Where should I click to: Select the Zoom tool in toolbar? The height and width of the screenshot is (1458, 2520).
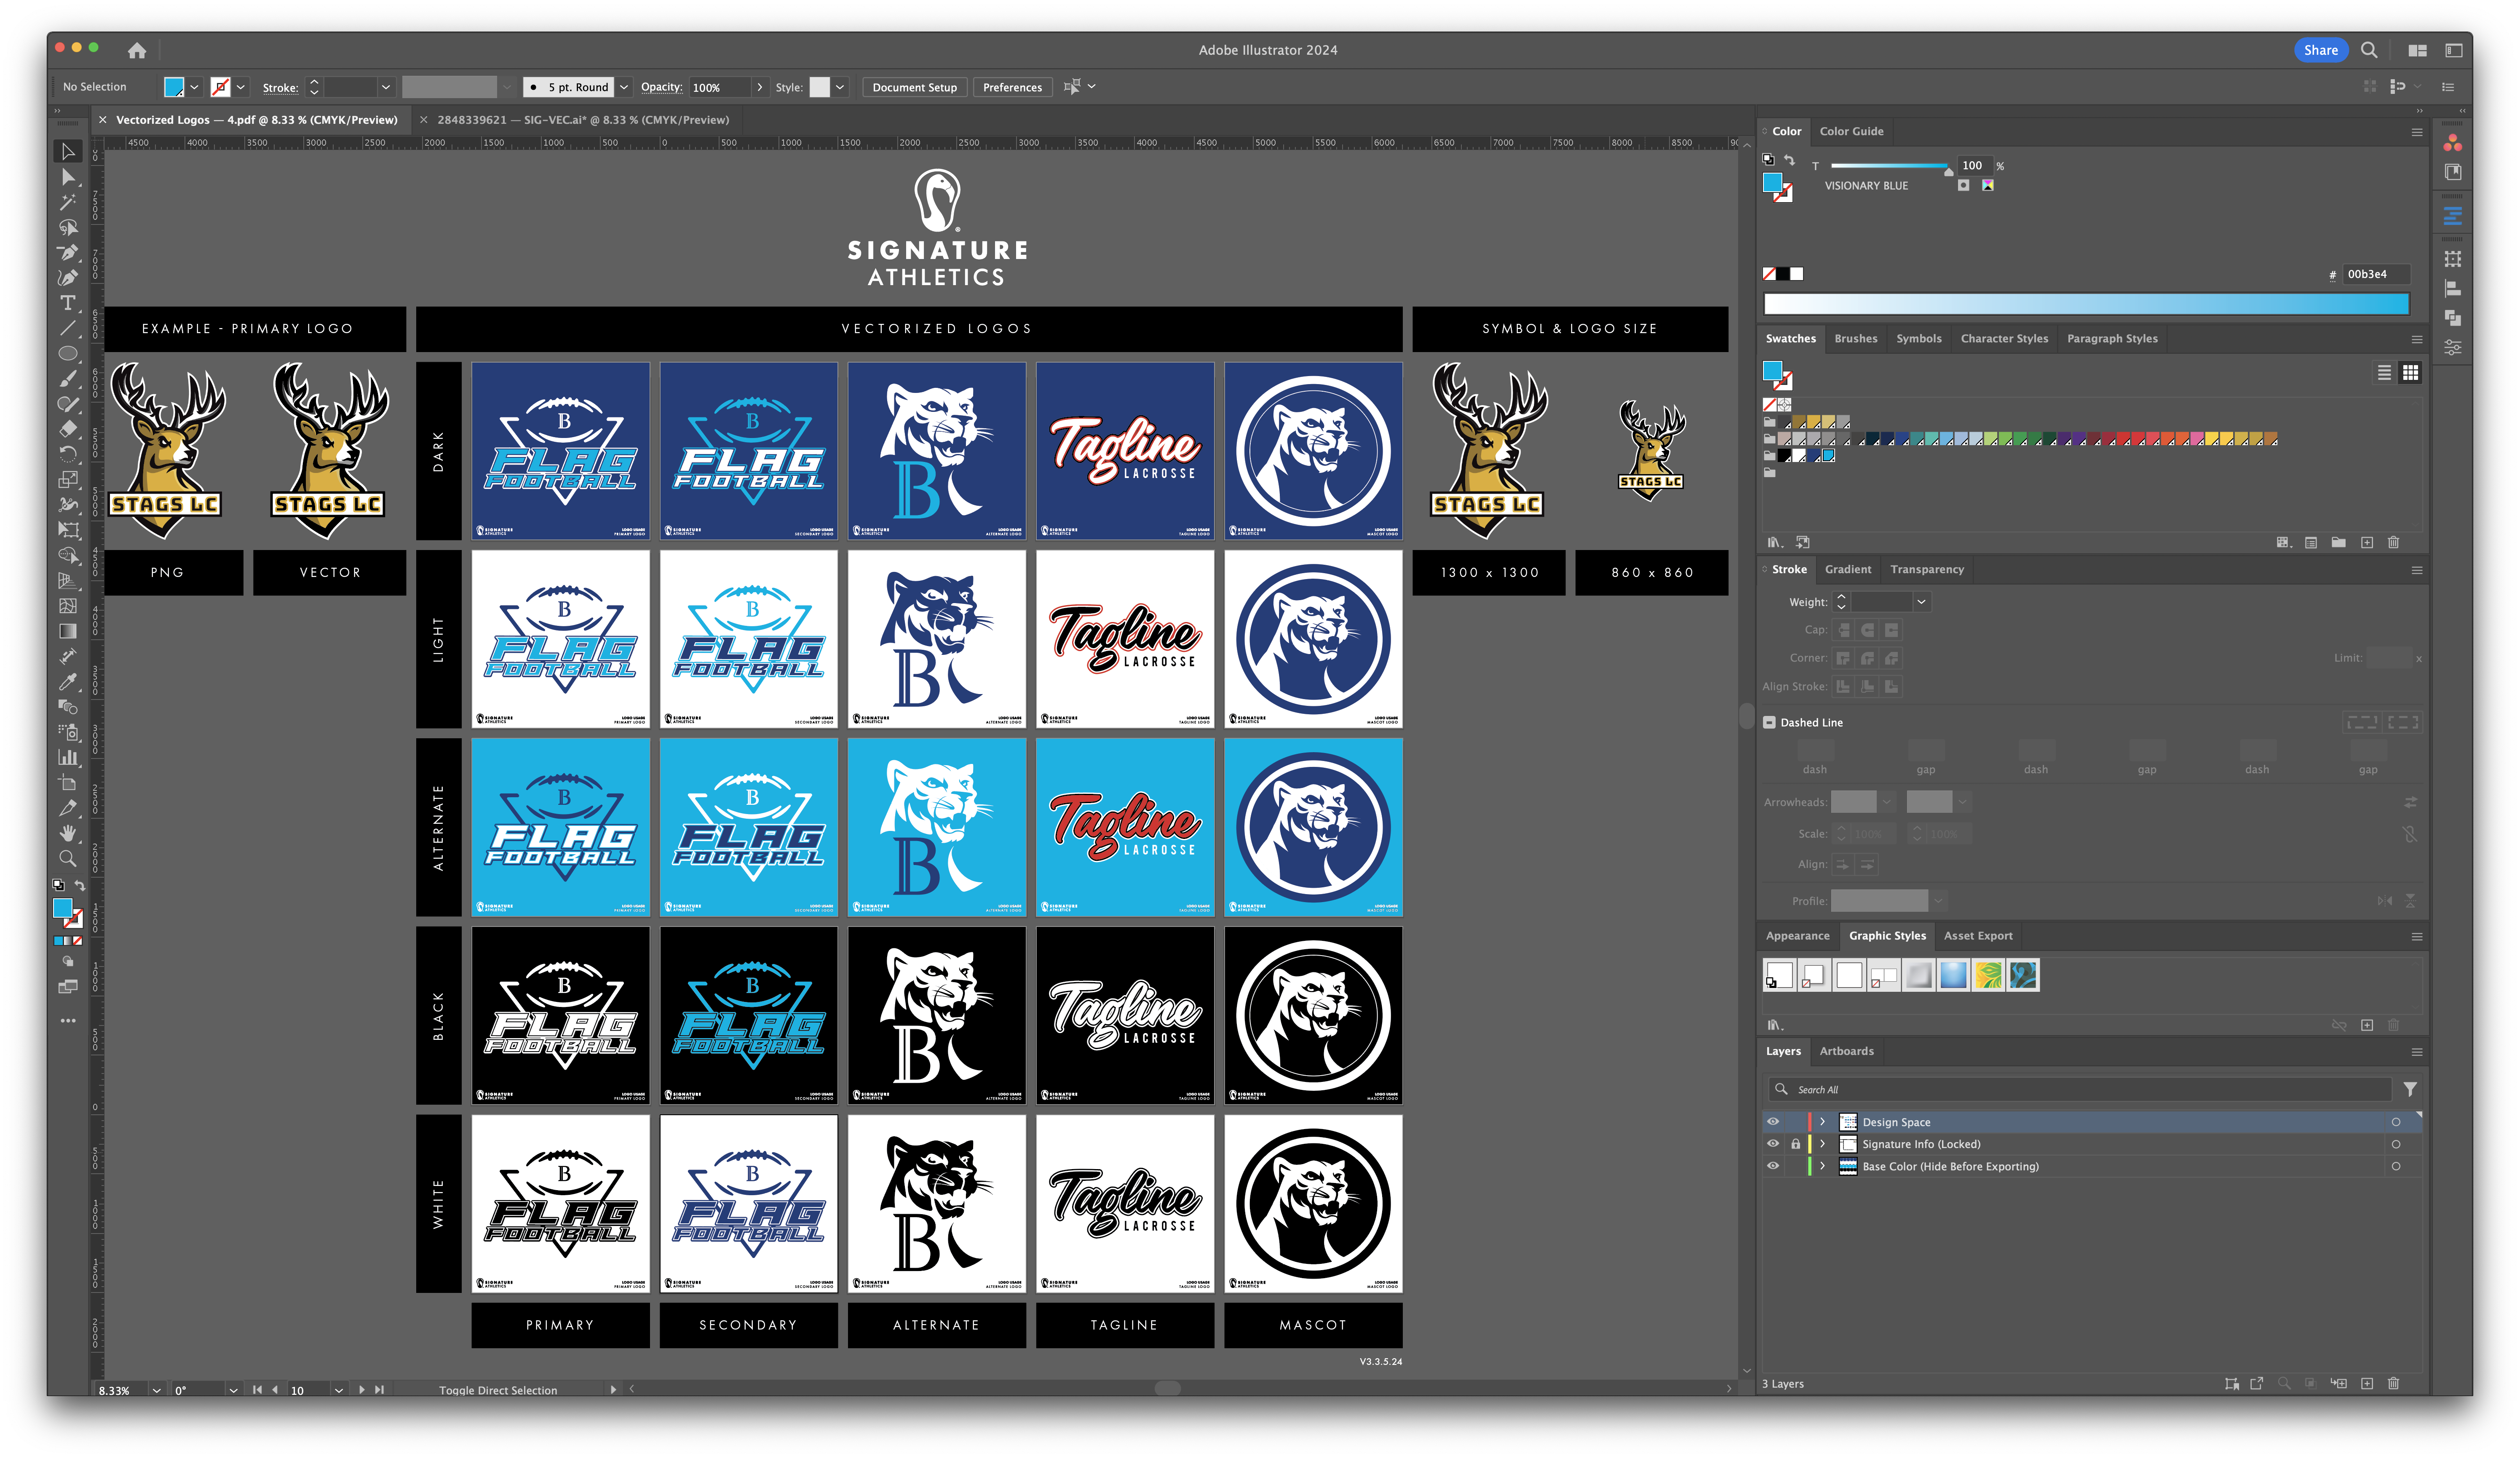[68, 858]
